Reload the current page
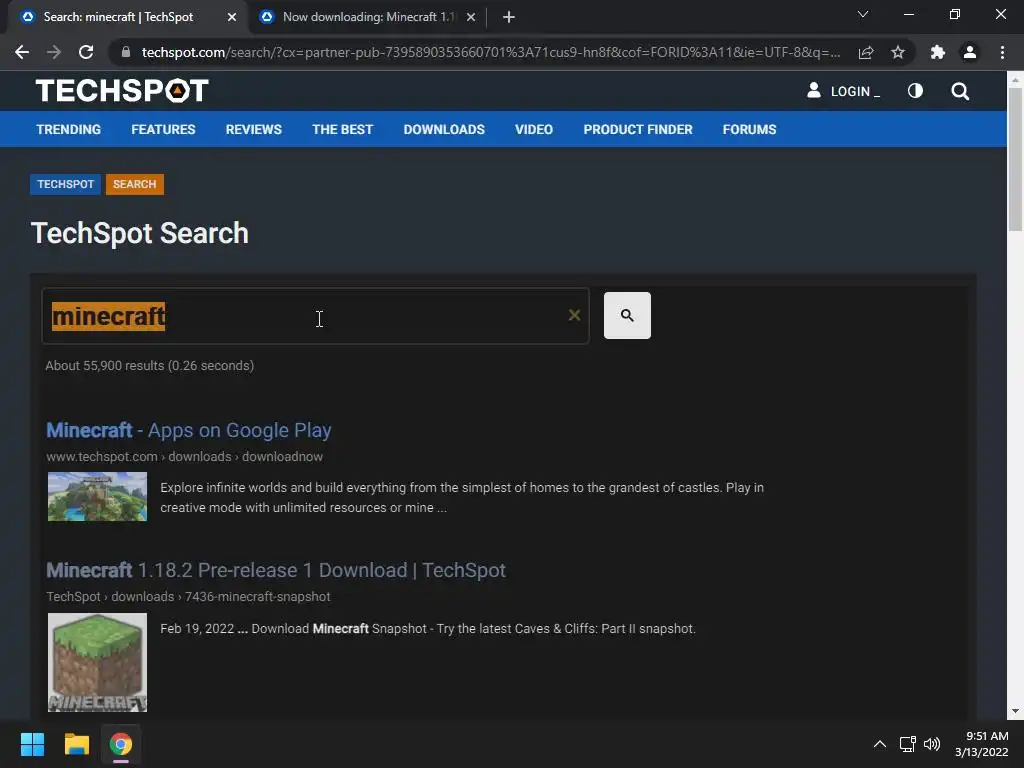The image size is (1024, 768). 86,52
